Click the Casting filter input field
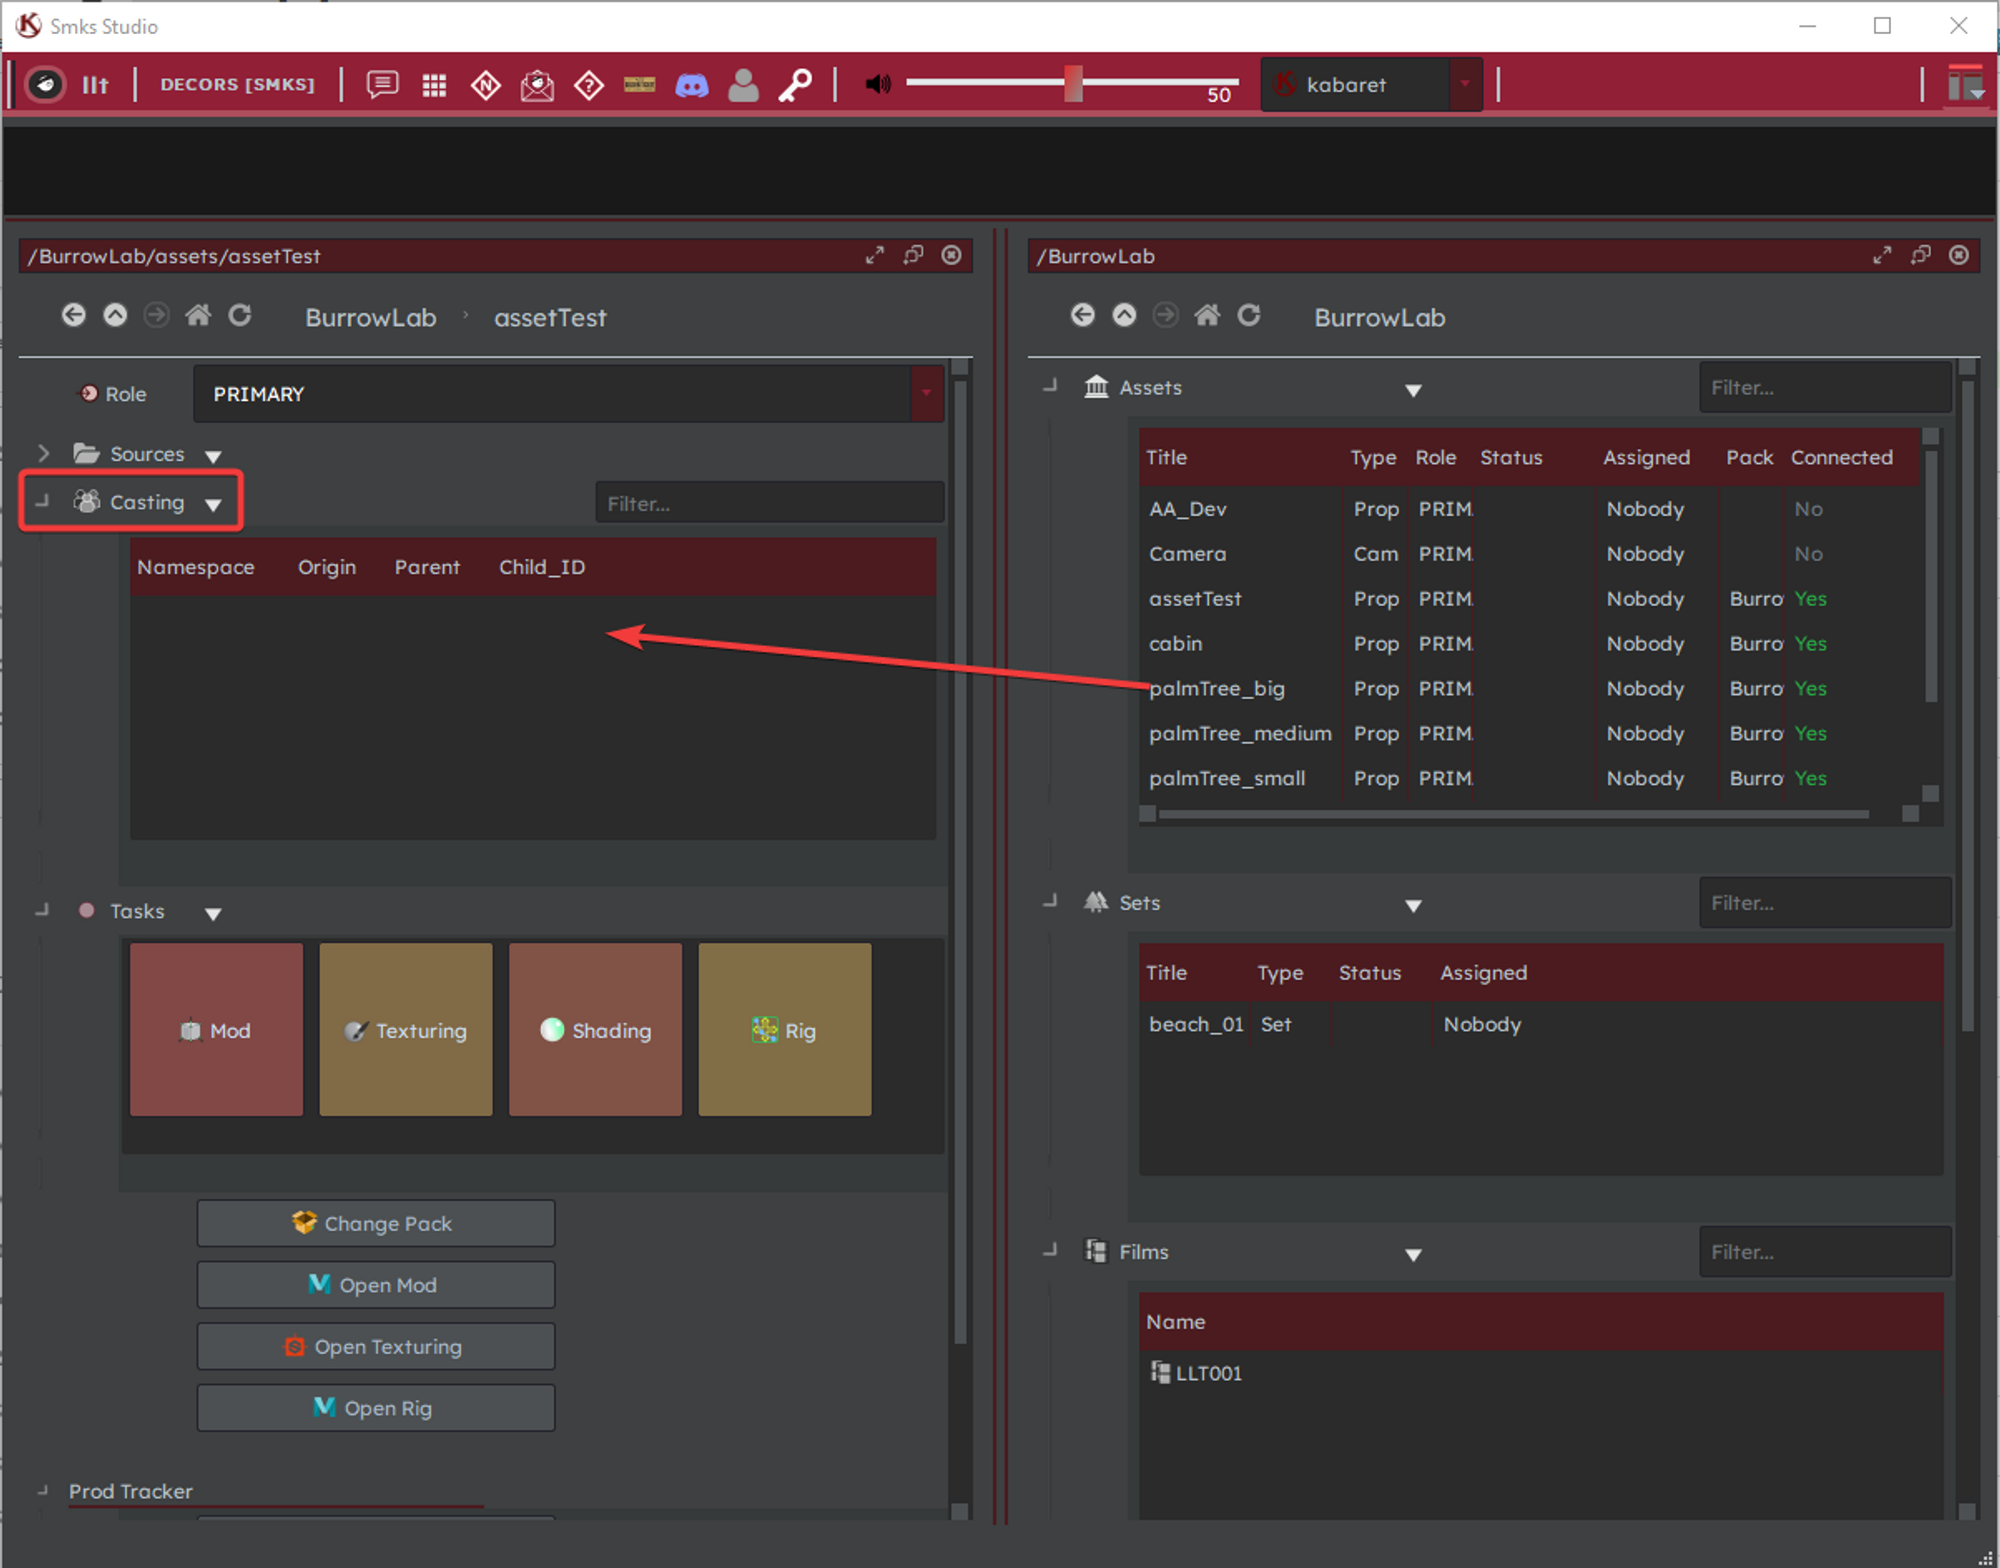This screenshot has width=2000, height=1568. (770, 503)
